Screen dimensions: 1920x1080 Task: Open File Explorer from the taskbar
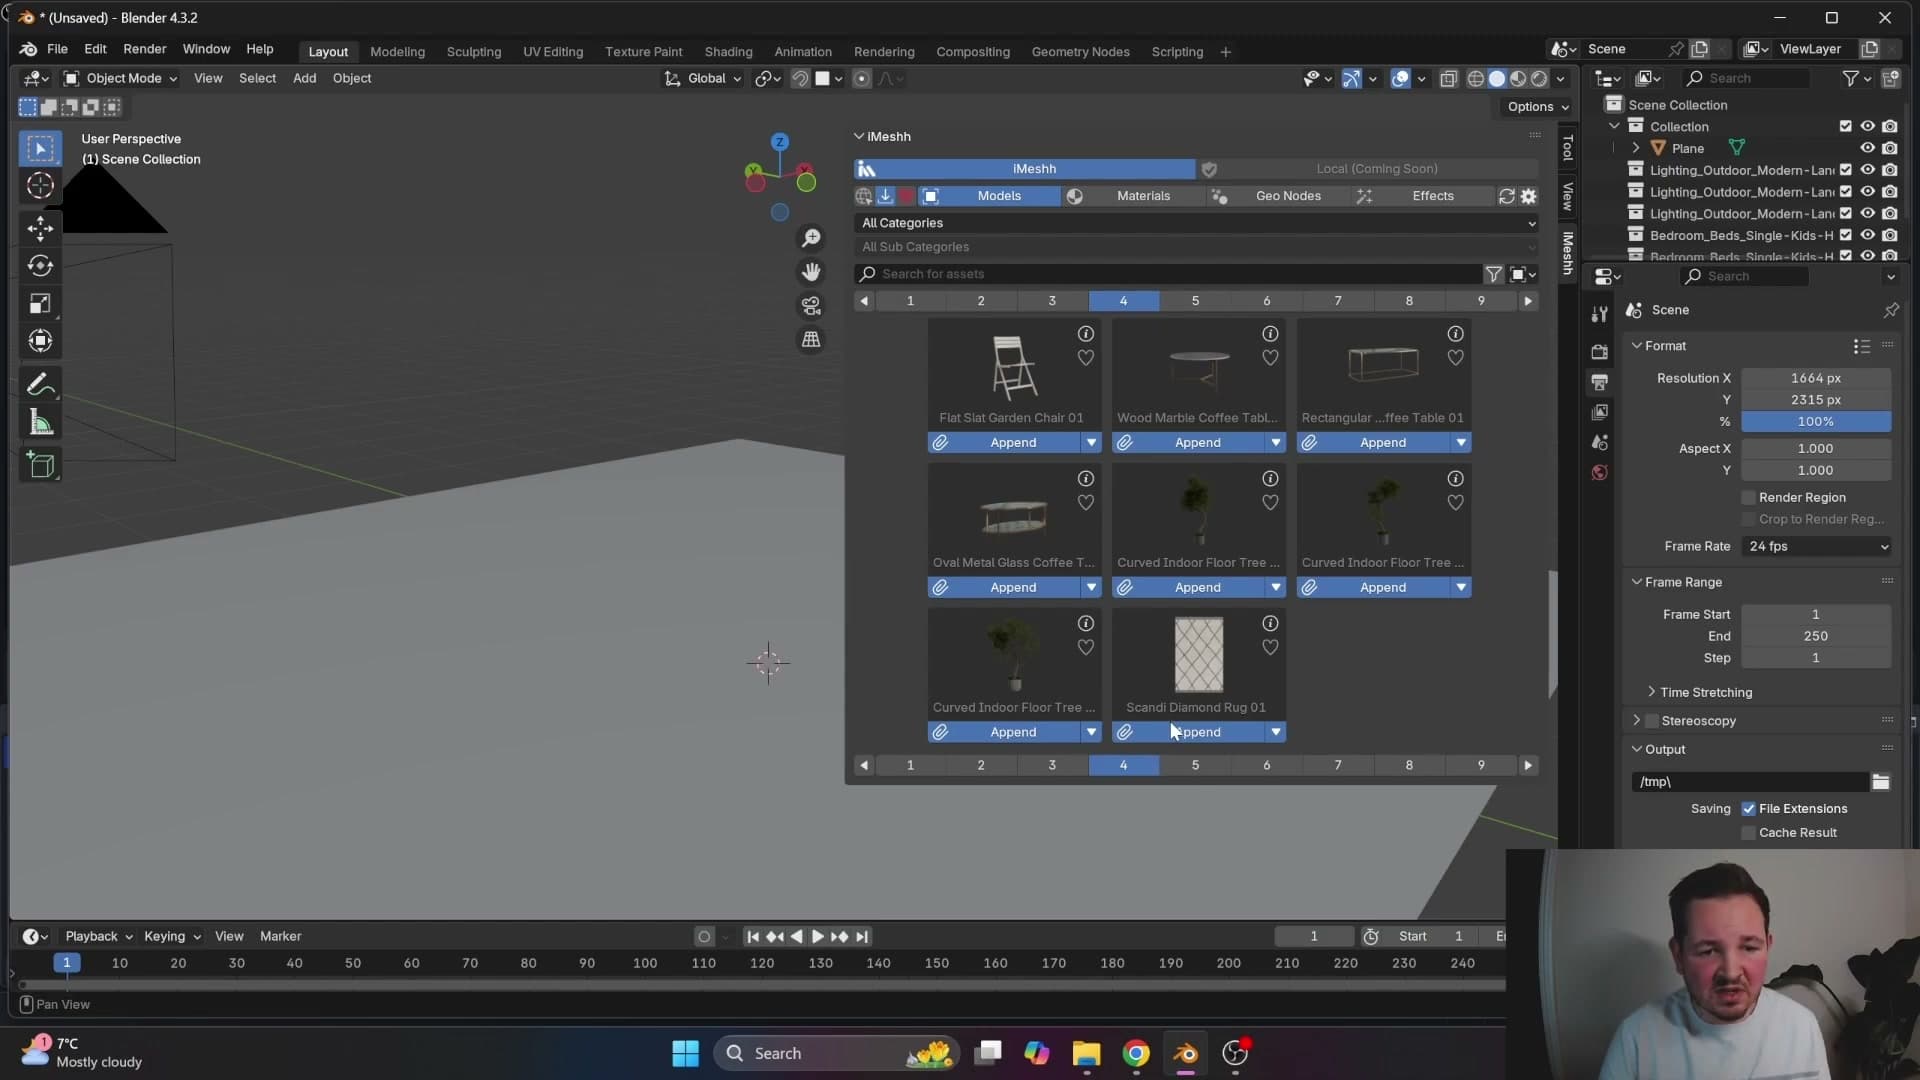[1086, 1053]
